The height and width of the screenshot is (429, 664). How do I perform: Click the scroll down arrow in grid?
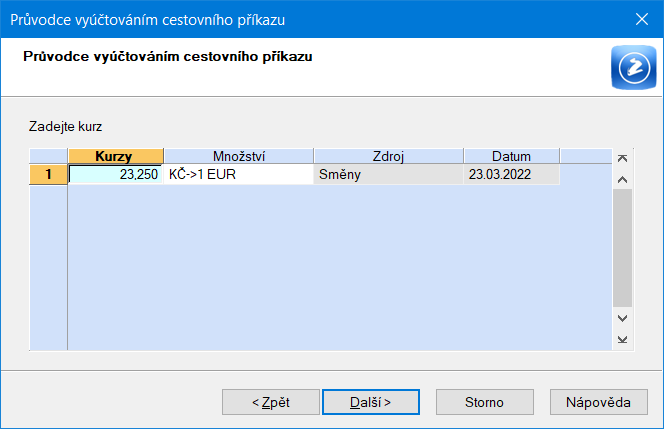click(x=622, y=318)
